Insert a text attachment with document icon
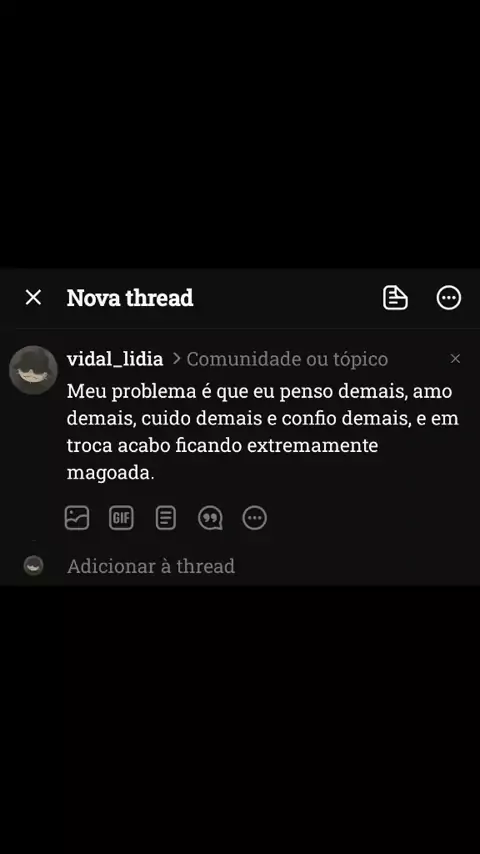Viewport: 480px width, 854px height. [x=166, y=518]
